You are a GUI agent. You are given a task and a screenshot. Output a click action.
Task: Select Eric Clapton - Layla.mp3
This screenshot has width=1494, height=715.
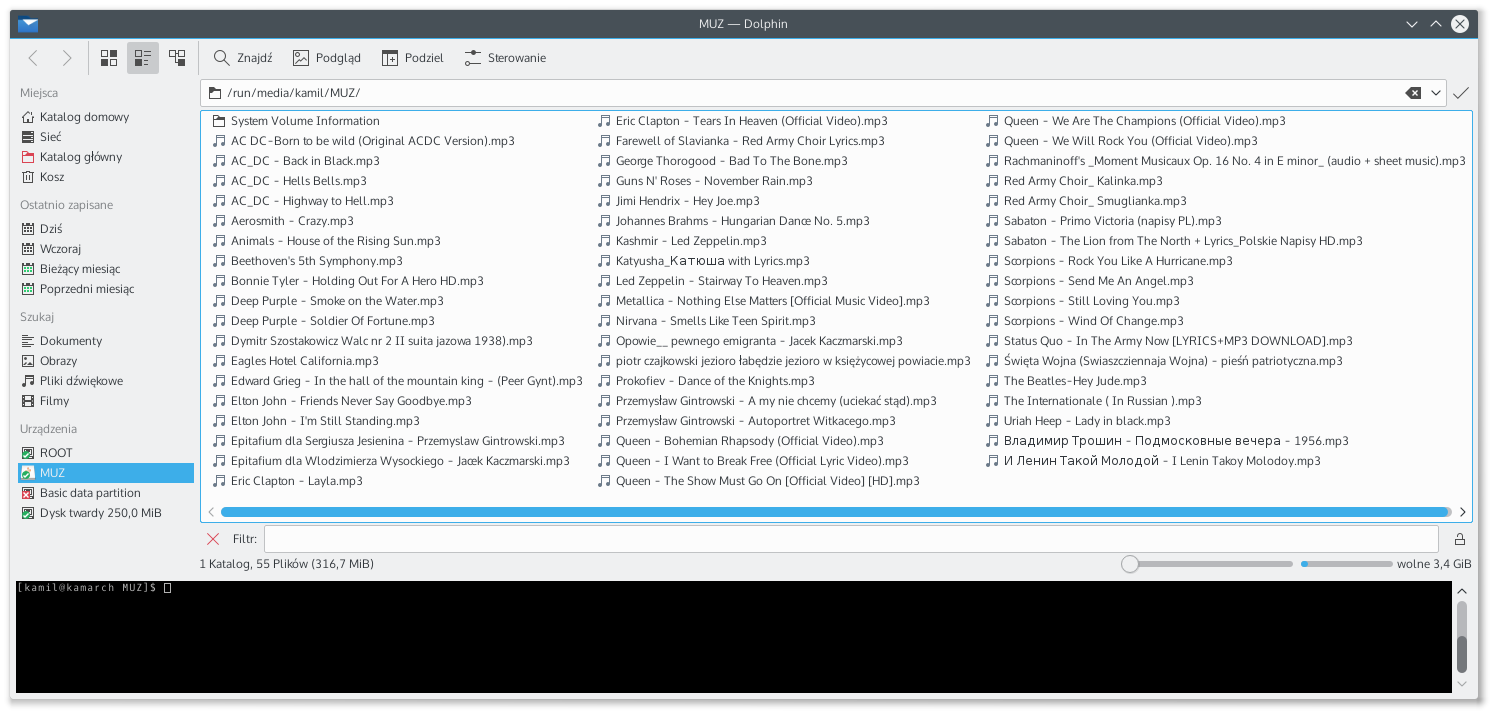pyautogui.click(x=287, y=481)
